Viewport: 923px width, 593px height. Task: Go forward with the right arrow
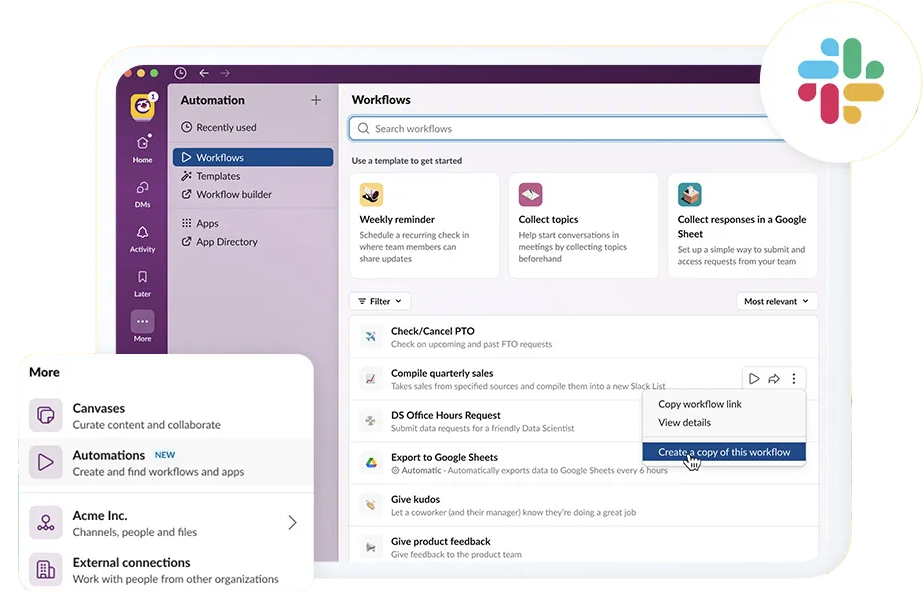click(225, 73)
